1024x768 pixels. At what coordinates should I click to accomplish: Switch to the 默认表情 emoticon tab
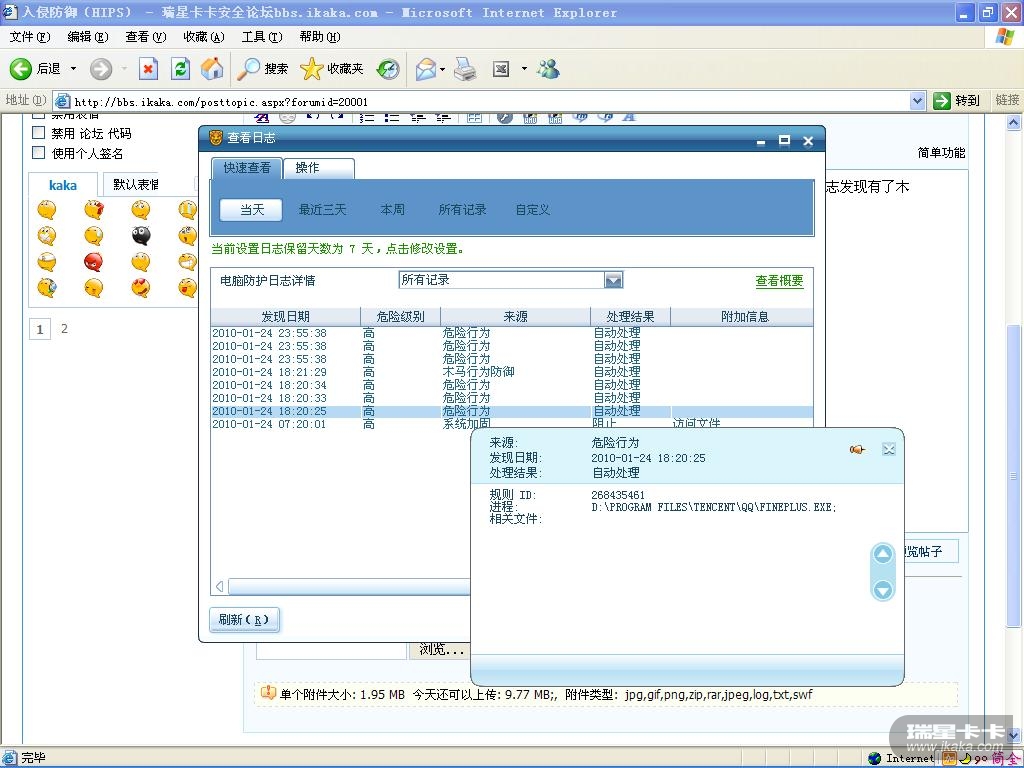click(x=136, y=185)
